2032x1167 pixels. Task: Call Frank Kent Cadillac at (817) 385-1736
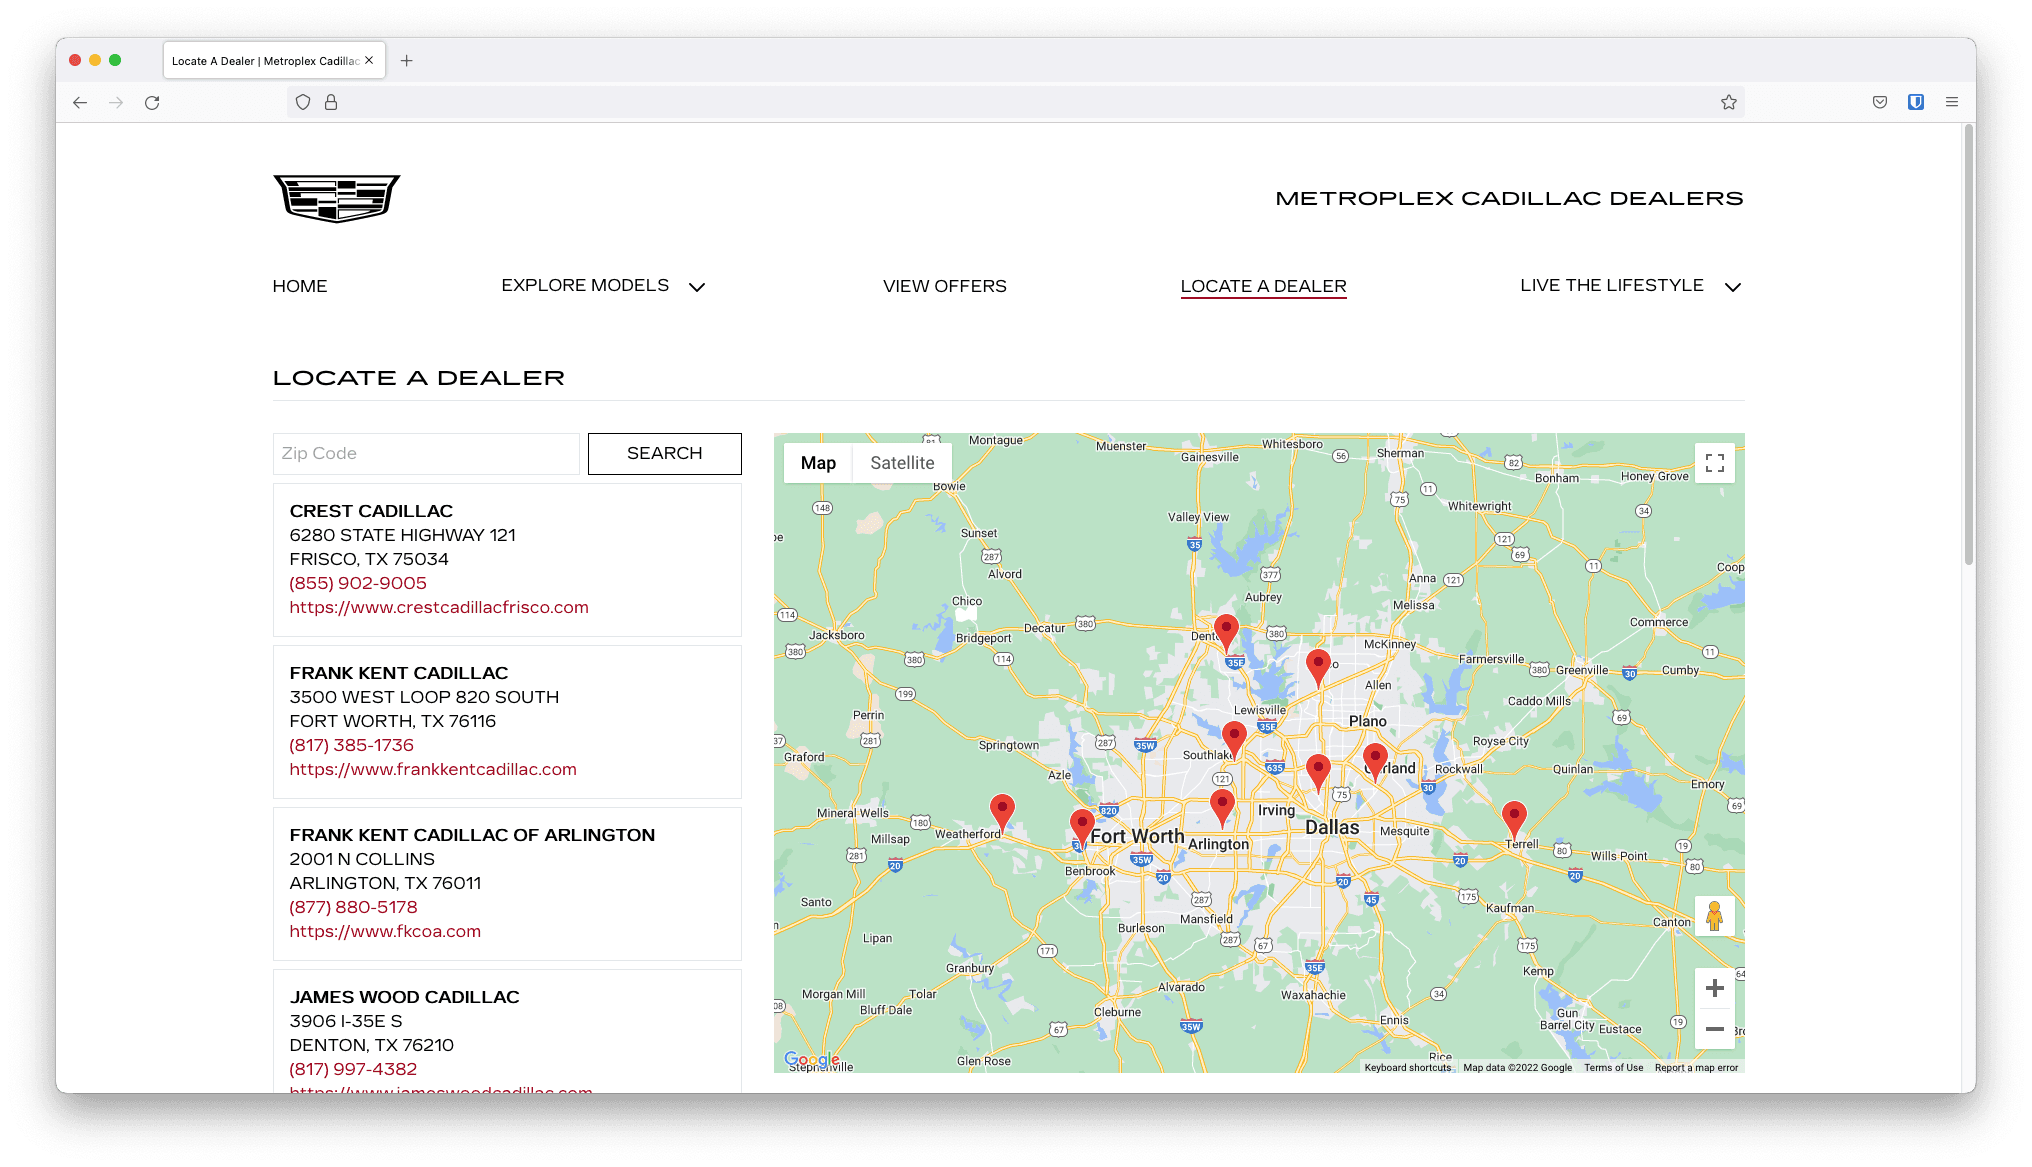[x=351, y=745]
